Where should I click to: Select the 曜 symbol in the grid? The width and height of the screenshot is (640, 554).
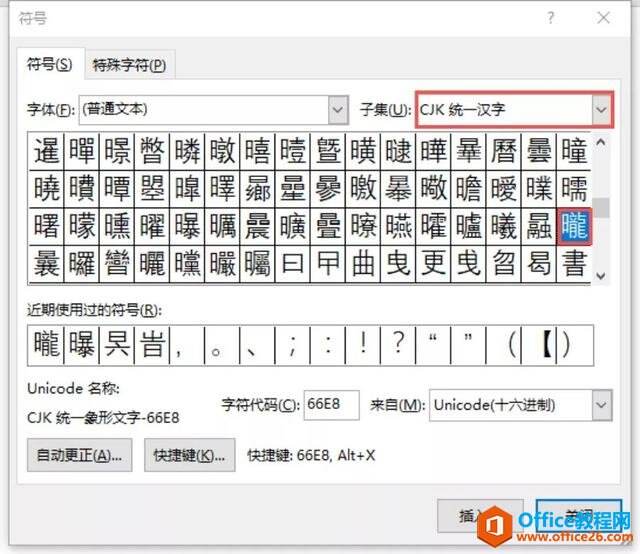point(152,227)
